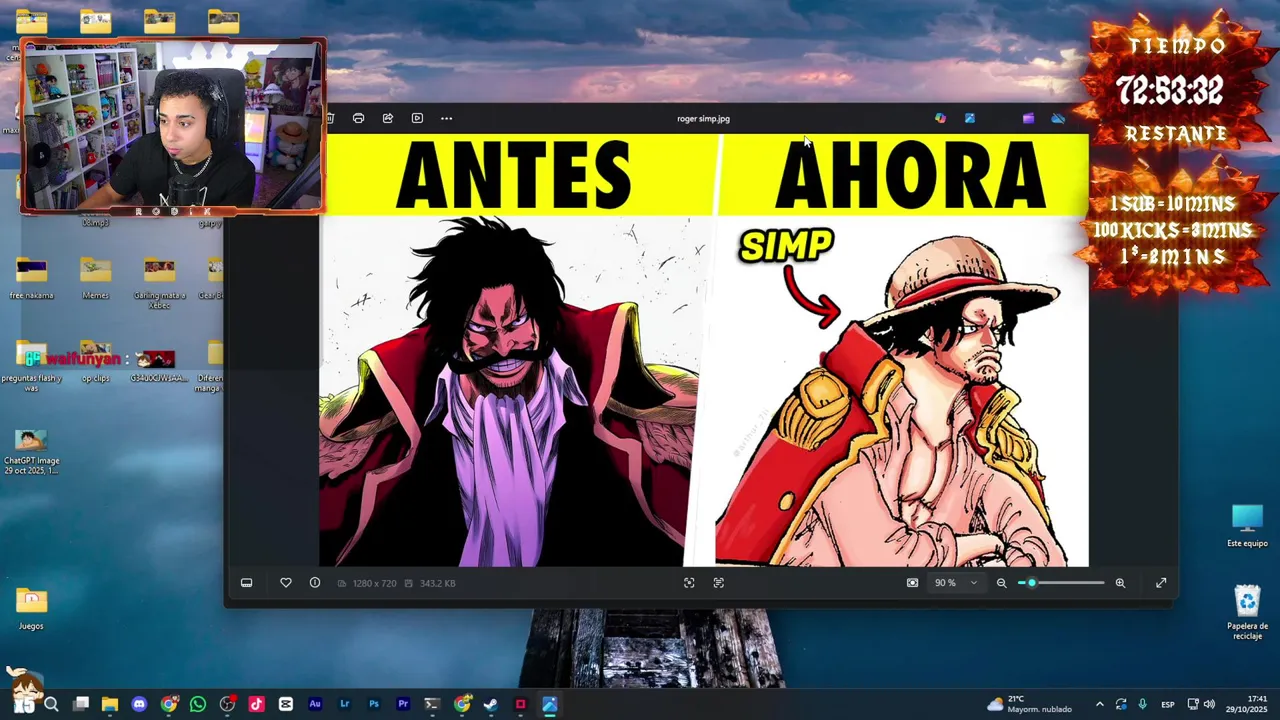Image resolution: width=1280 pixels, height=720 pixels.
Task: Open Task View on the taskbar
Action: [x=81, y=704]
